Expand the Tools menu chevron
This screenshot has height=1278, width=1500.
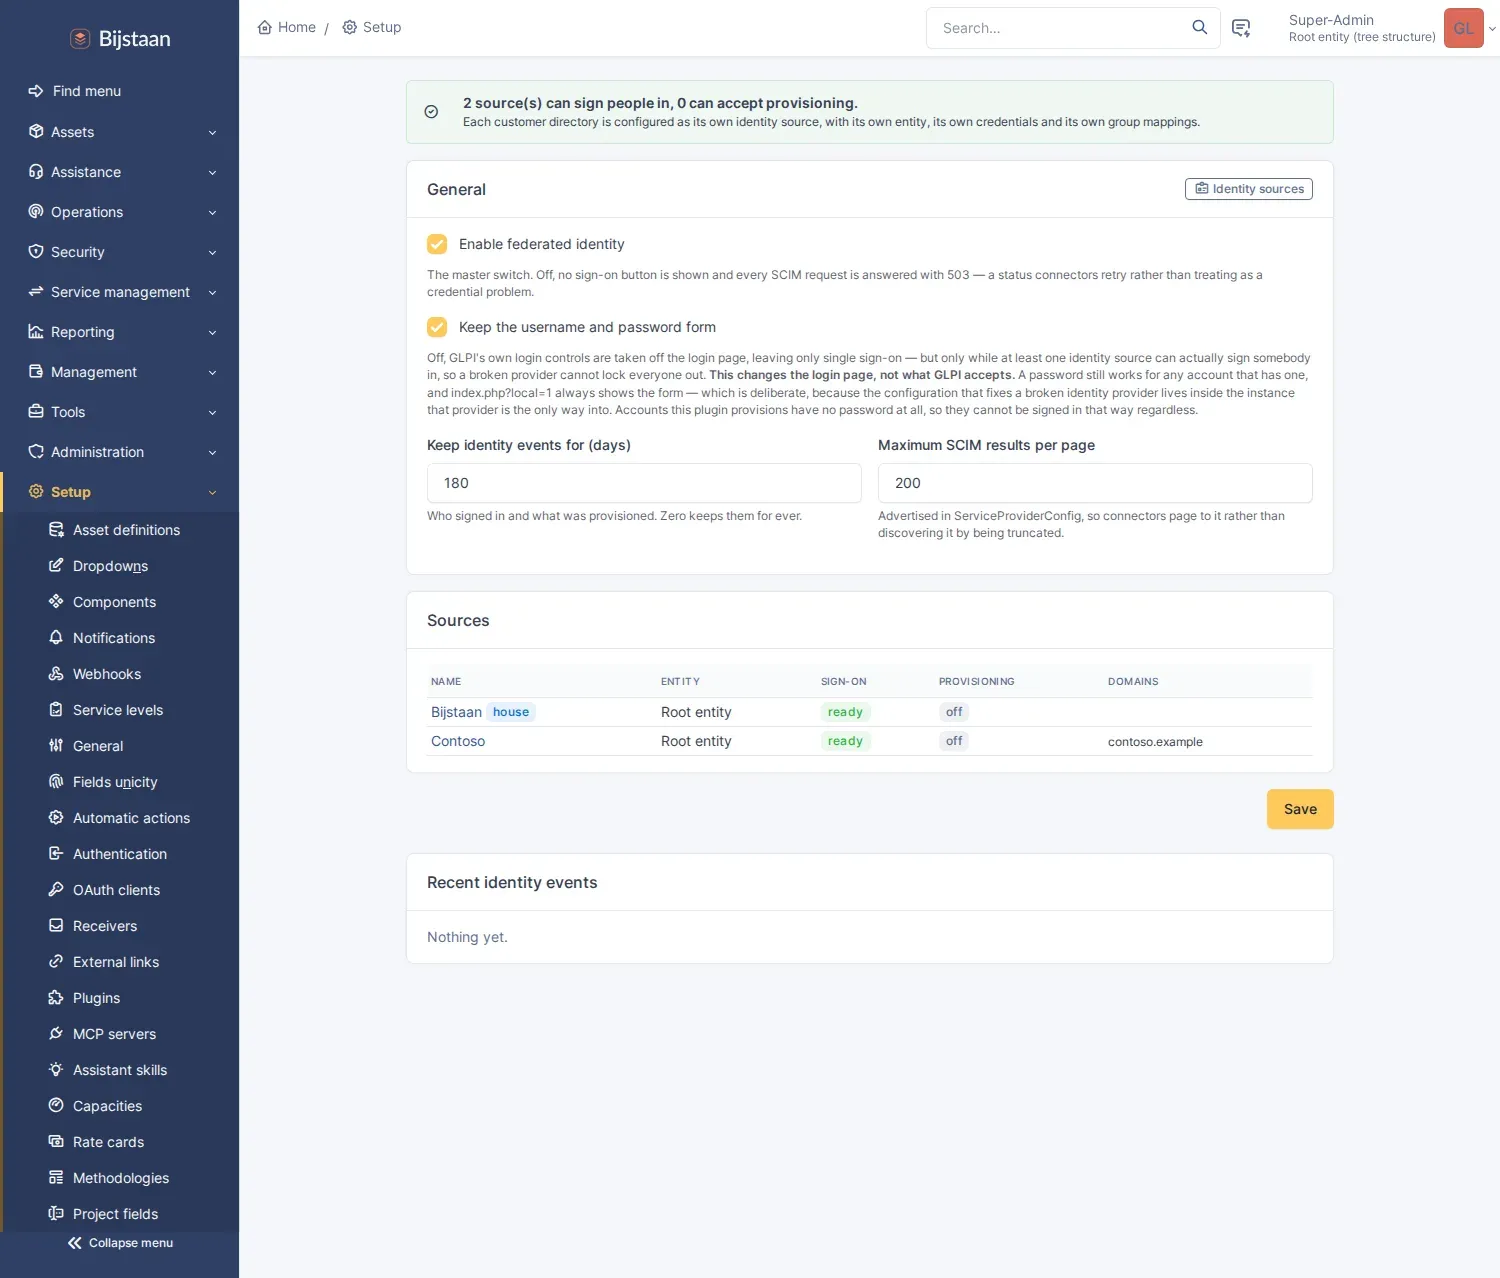pos(212,412)
